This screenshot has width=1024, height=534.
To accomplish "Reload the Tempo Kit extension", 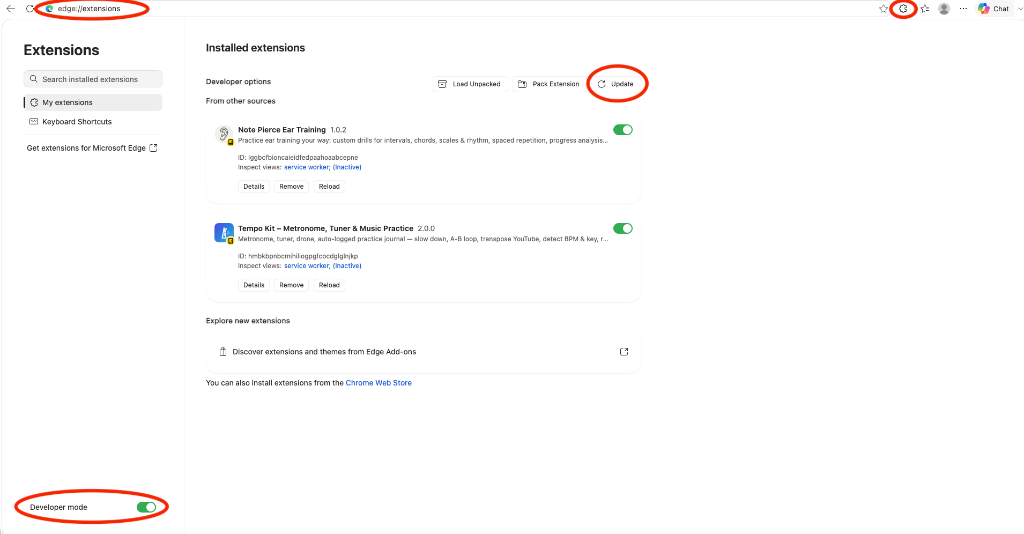I will pos(329,285).
